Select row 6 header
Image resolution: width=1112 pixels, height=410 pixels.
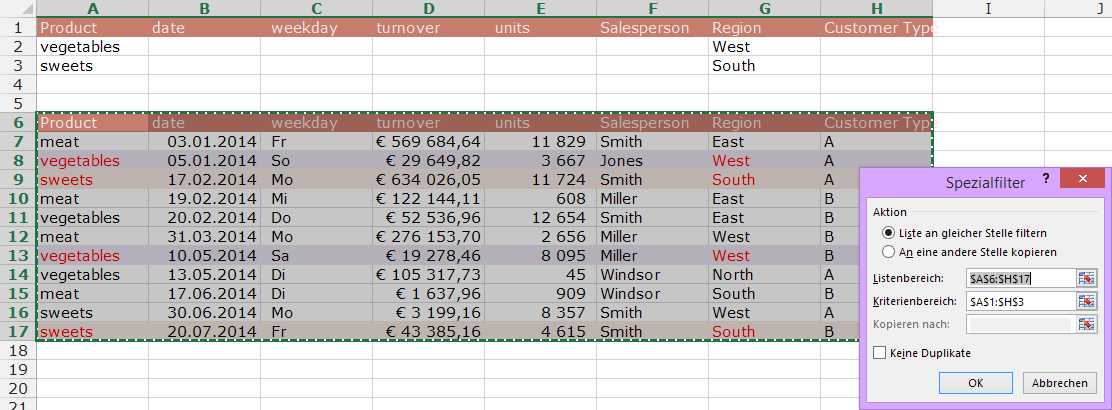[17, 123]
